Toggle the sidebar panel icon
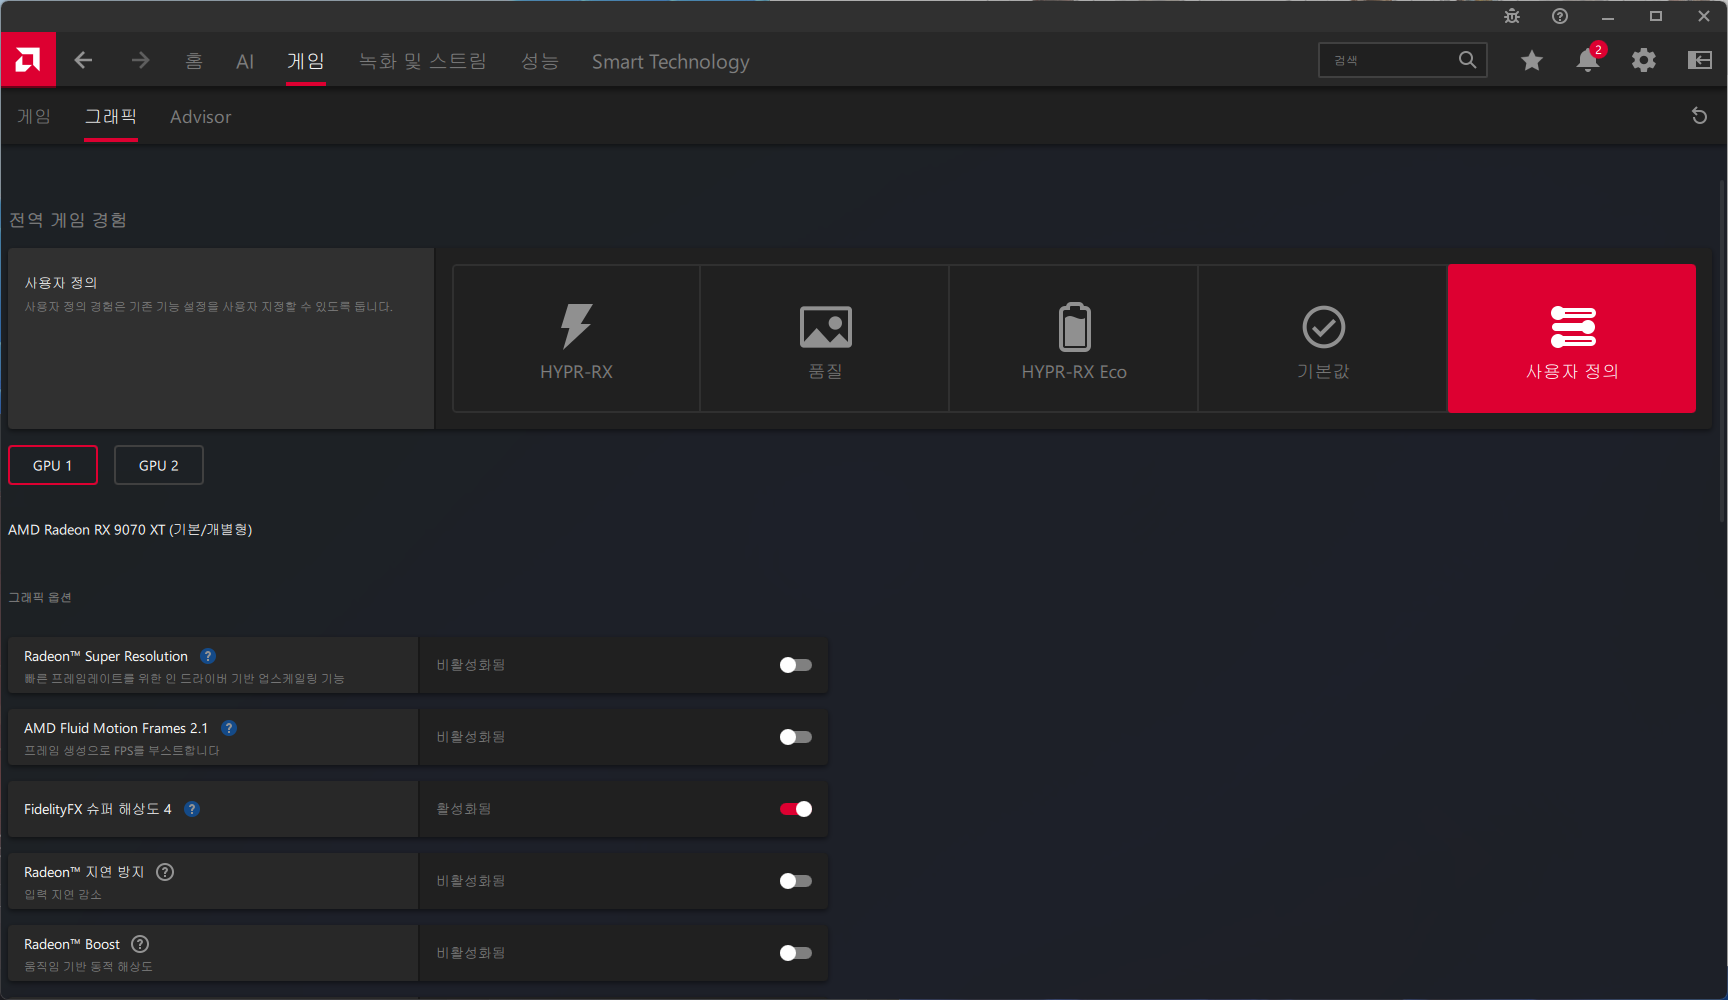Viewport: 1728px width, 1000px height. 1700,60
